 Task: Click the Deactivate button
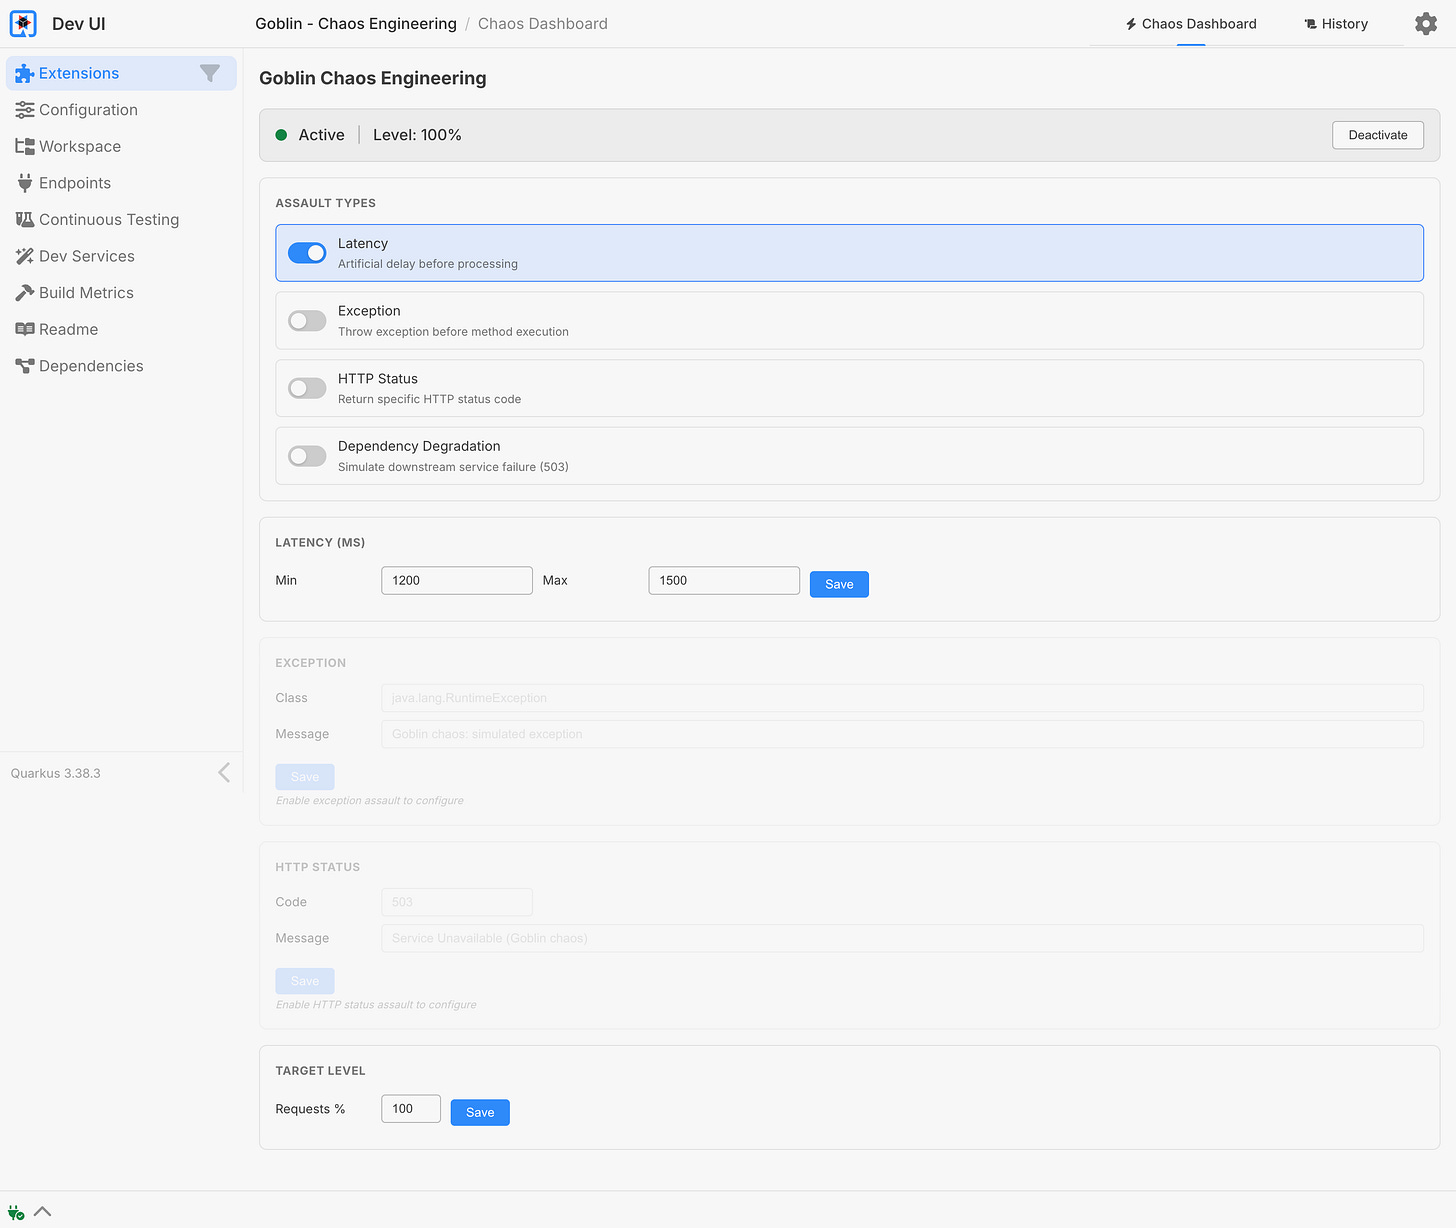(x=1378, y=135)
